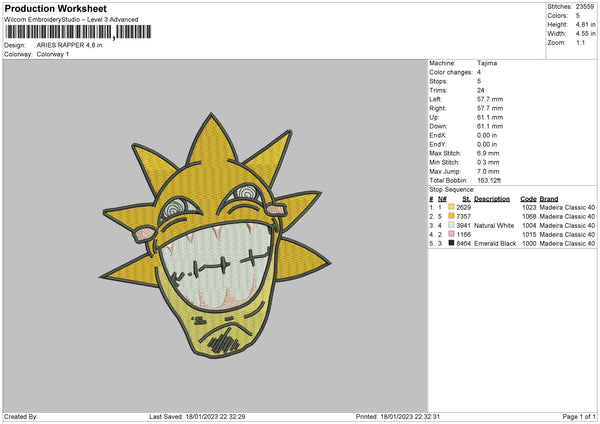600x424 pixels.
Task: Click the Color changes value 4
Action: [479, 72]
